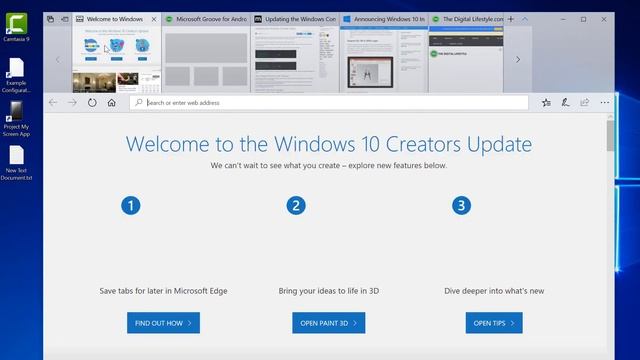Viewport: 640px width, 360px height.
Task: Click "Dive deeper into what's new" text
Action: [x=494, y=291]
